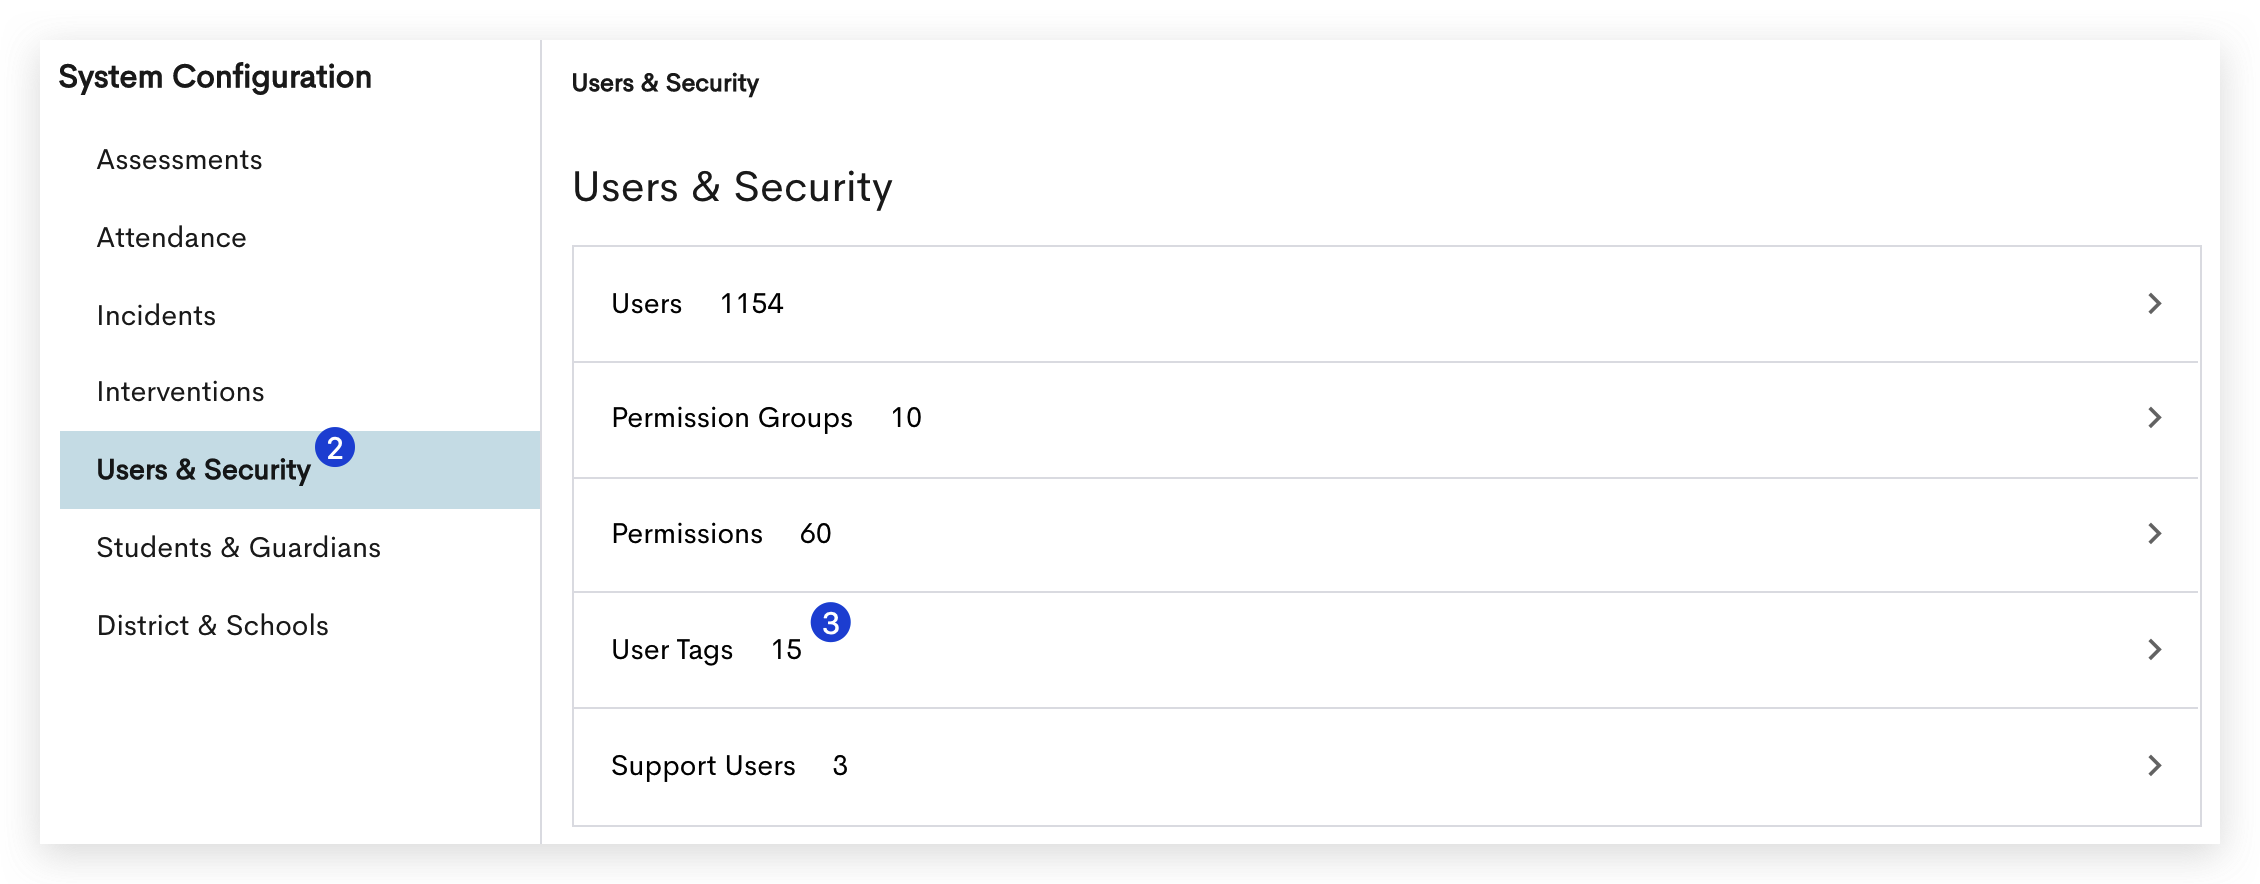Click the 1154 users count
This screenshot has height=884, width=2260.
(751, 304)
